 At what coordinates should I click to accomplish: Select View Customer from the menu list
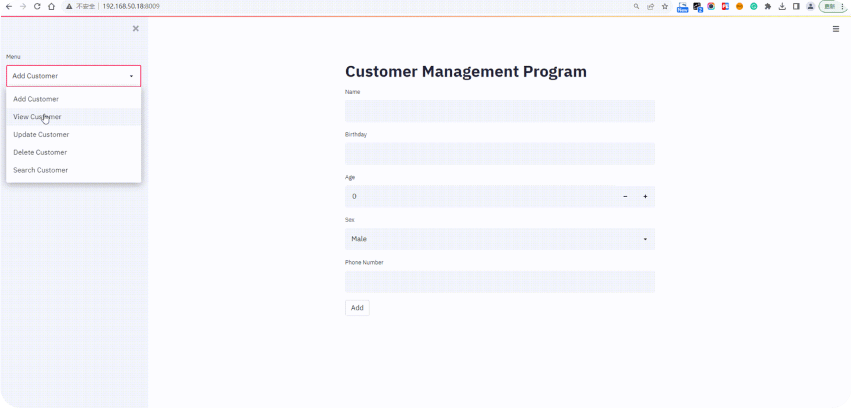[x=37, y=117]
